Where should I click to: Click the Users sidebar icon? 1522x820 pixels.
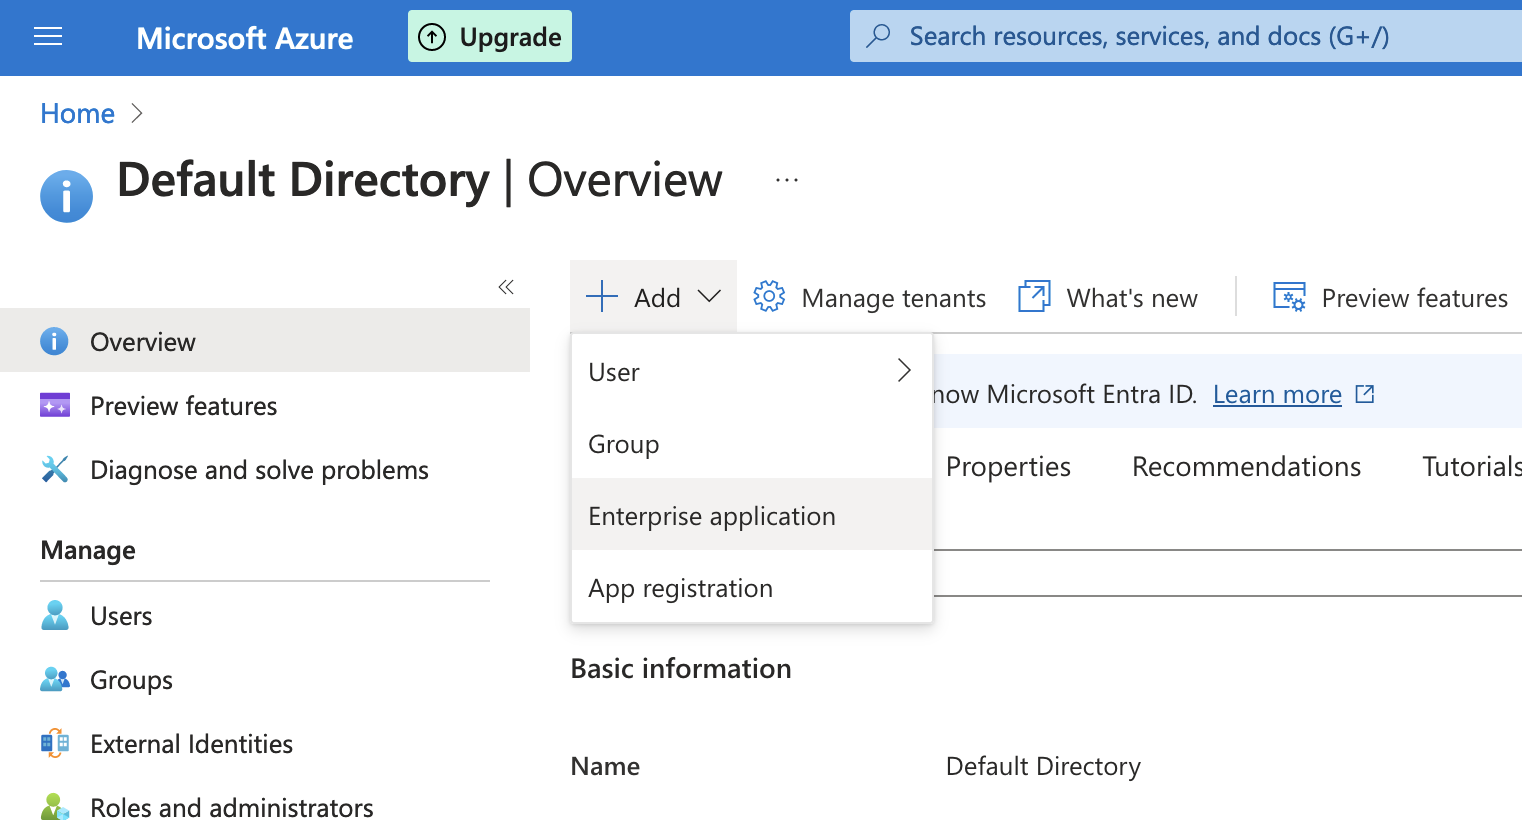point(55,616)
